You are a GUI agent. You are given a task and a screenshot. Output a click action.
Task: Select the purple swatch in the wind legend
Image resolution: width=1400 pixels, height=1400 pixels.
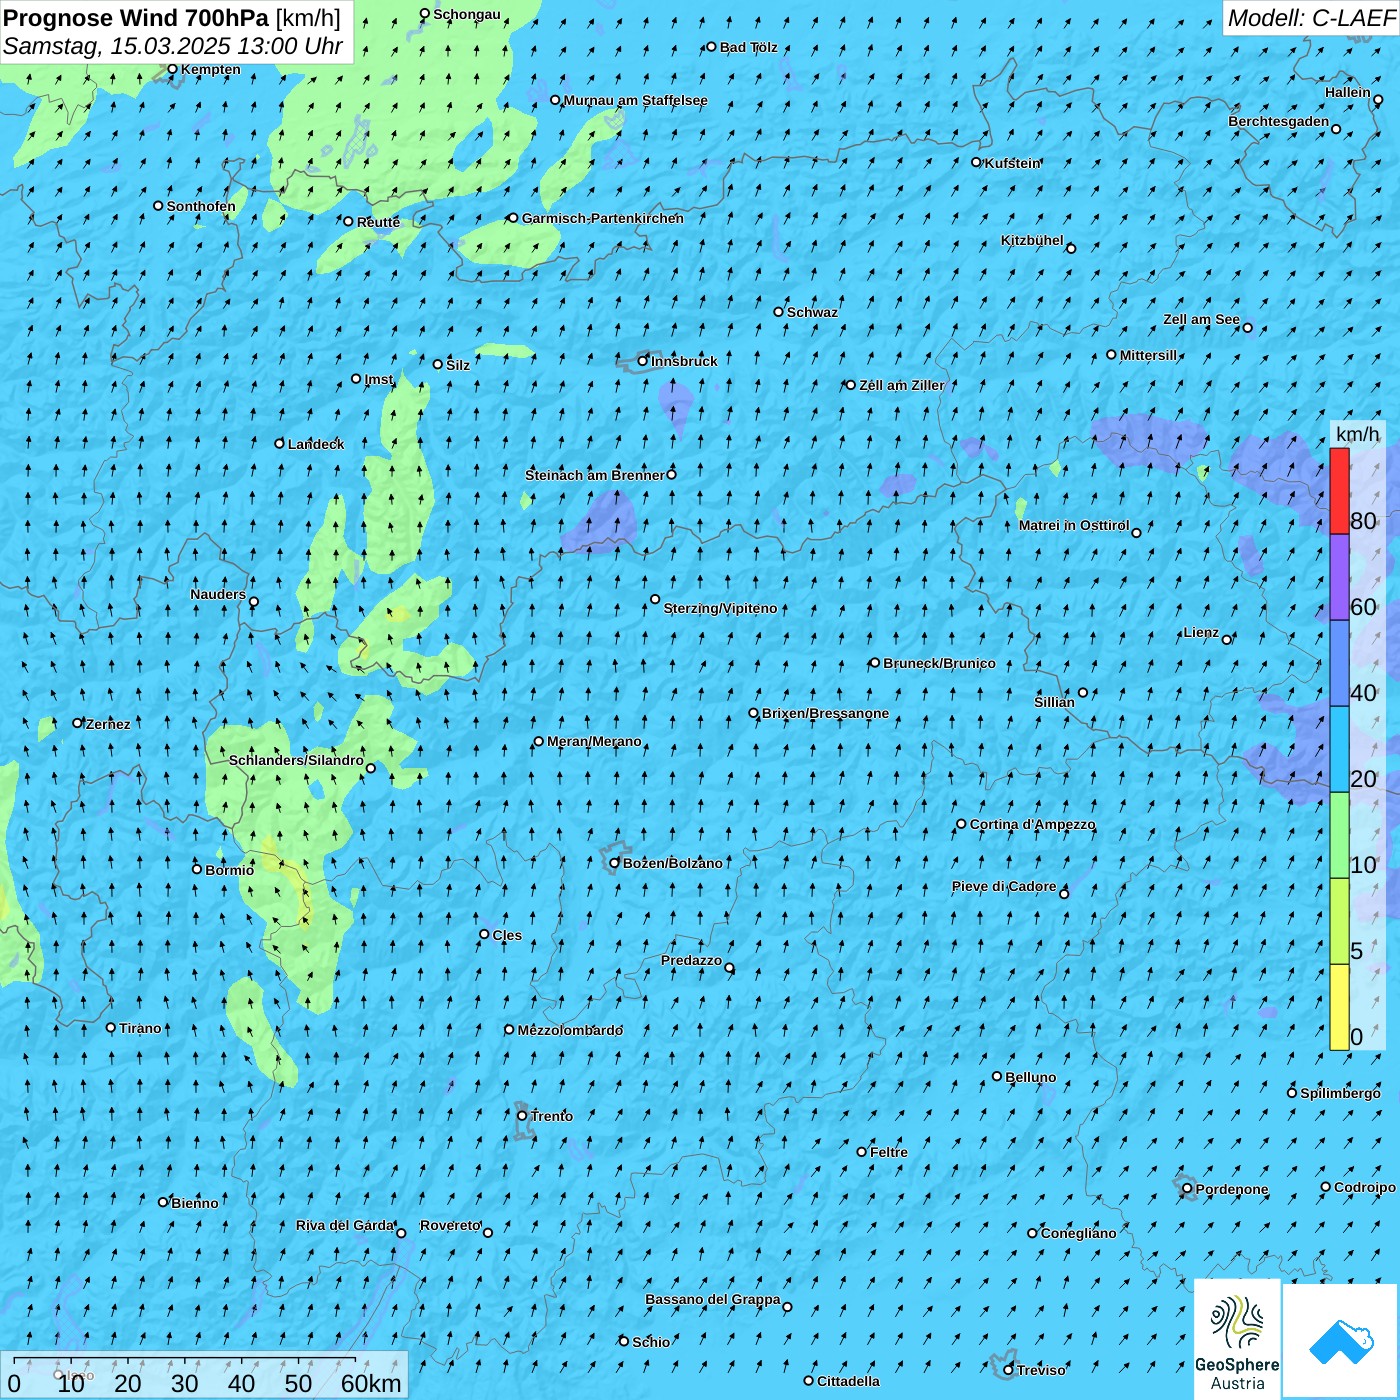pos(1339,577)
